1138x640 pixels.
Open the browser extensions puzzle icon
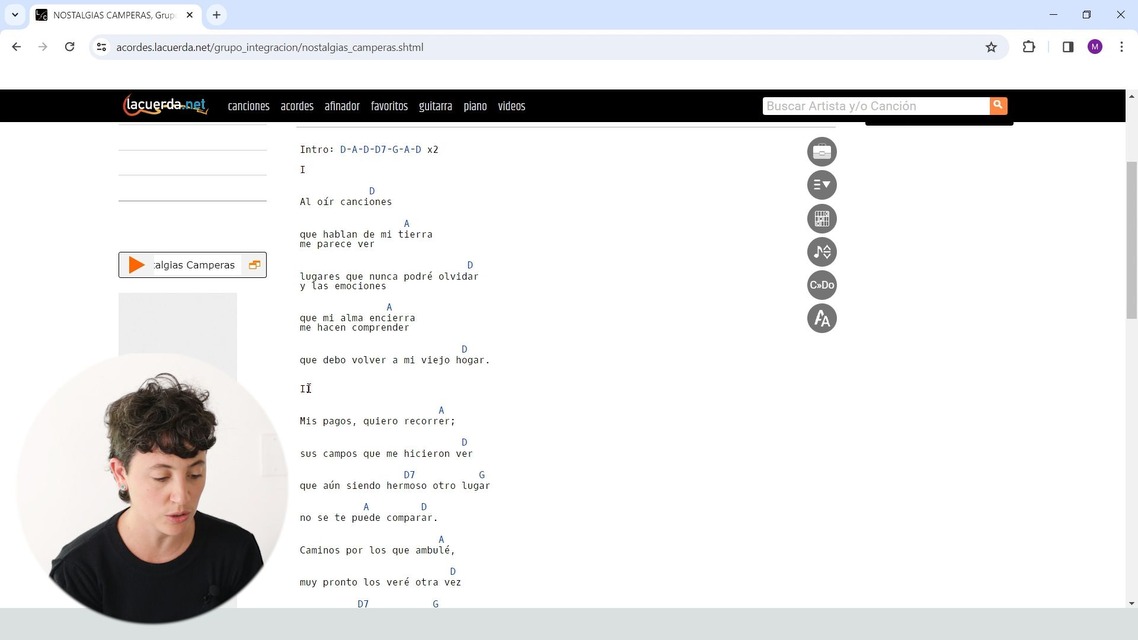[1028, 47]
